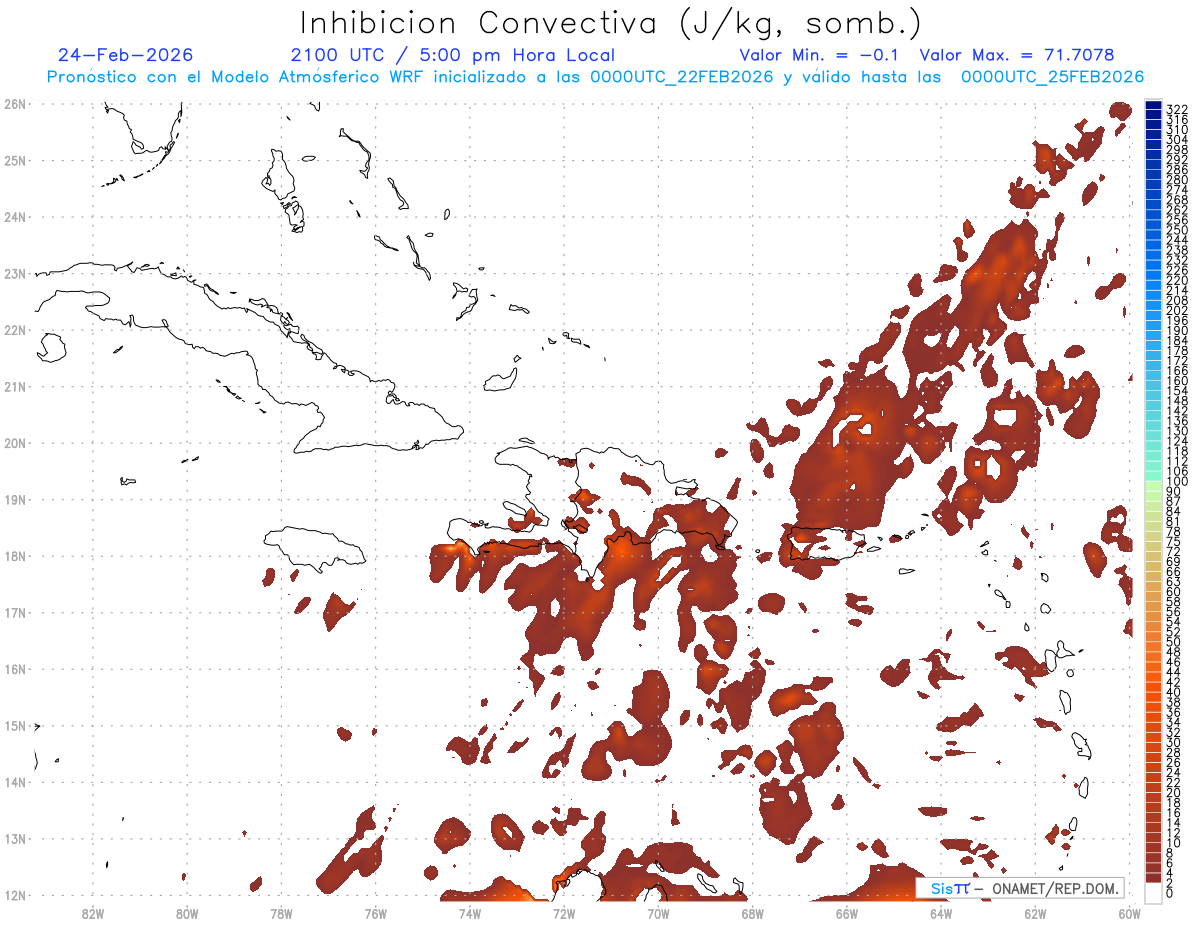Click the "18N" latitude axis label
Viewport: 1200px width, 927px height.
point(14,556)
